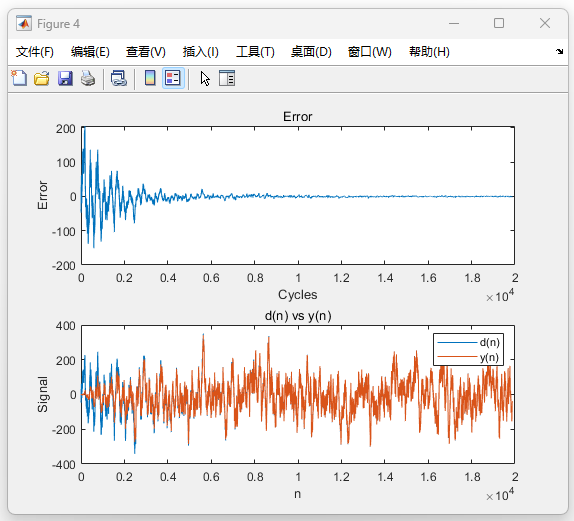Select the Edit Plot arrow tool

point(205,78)
